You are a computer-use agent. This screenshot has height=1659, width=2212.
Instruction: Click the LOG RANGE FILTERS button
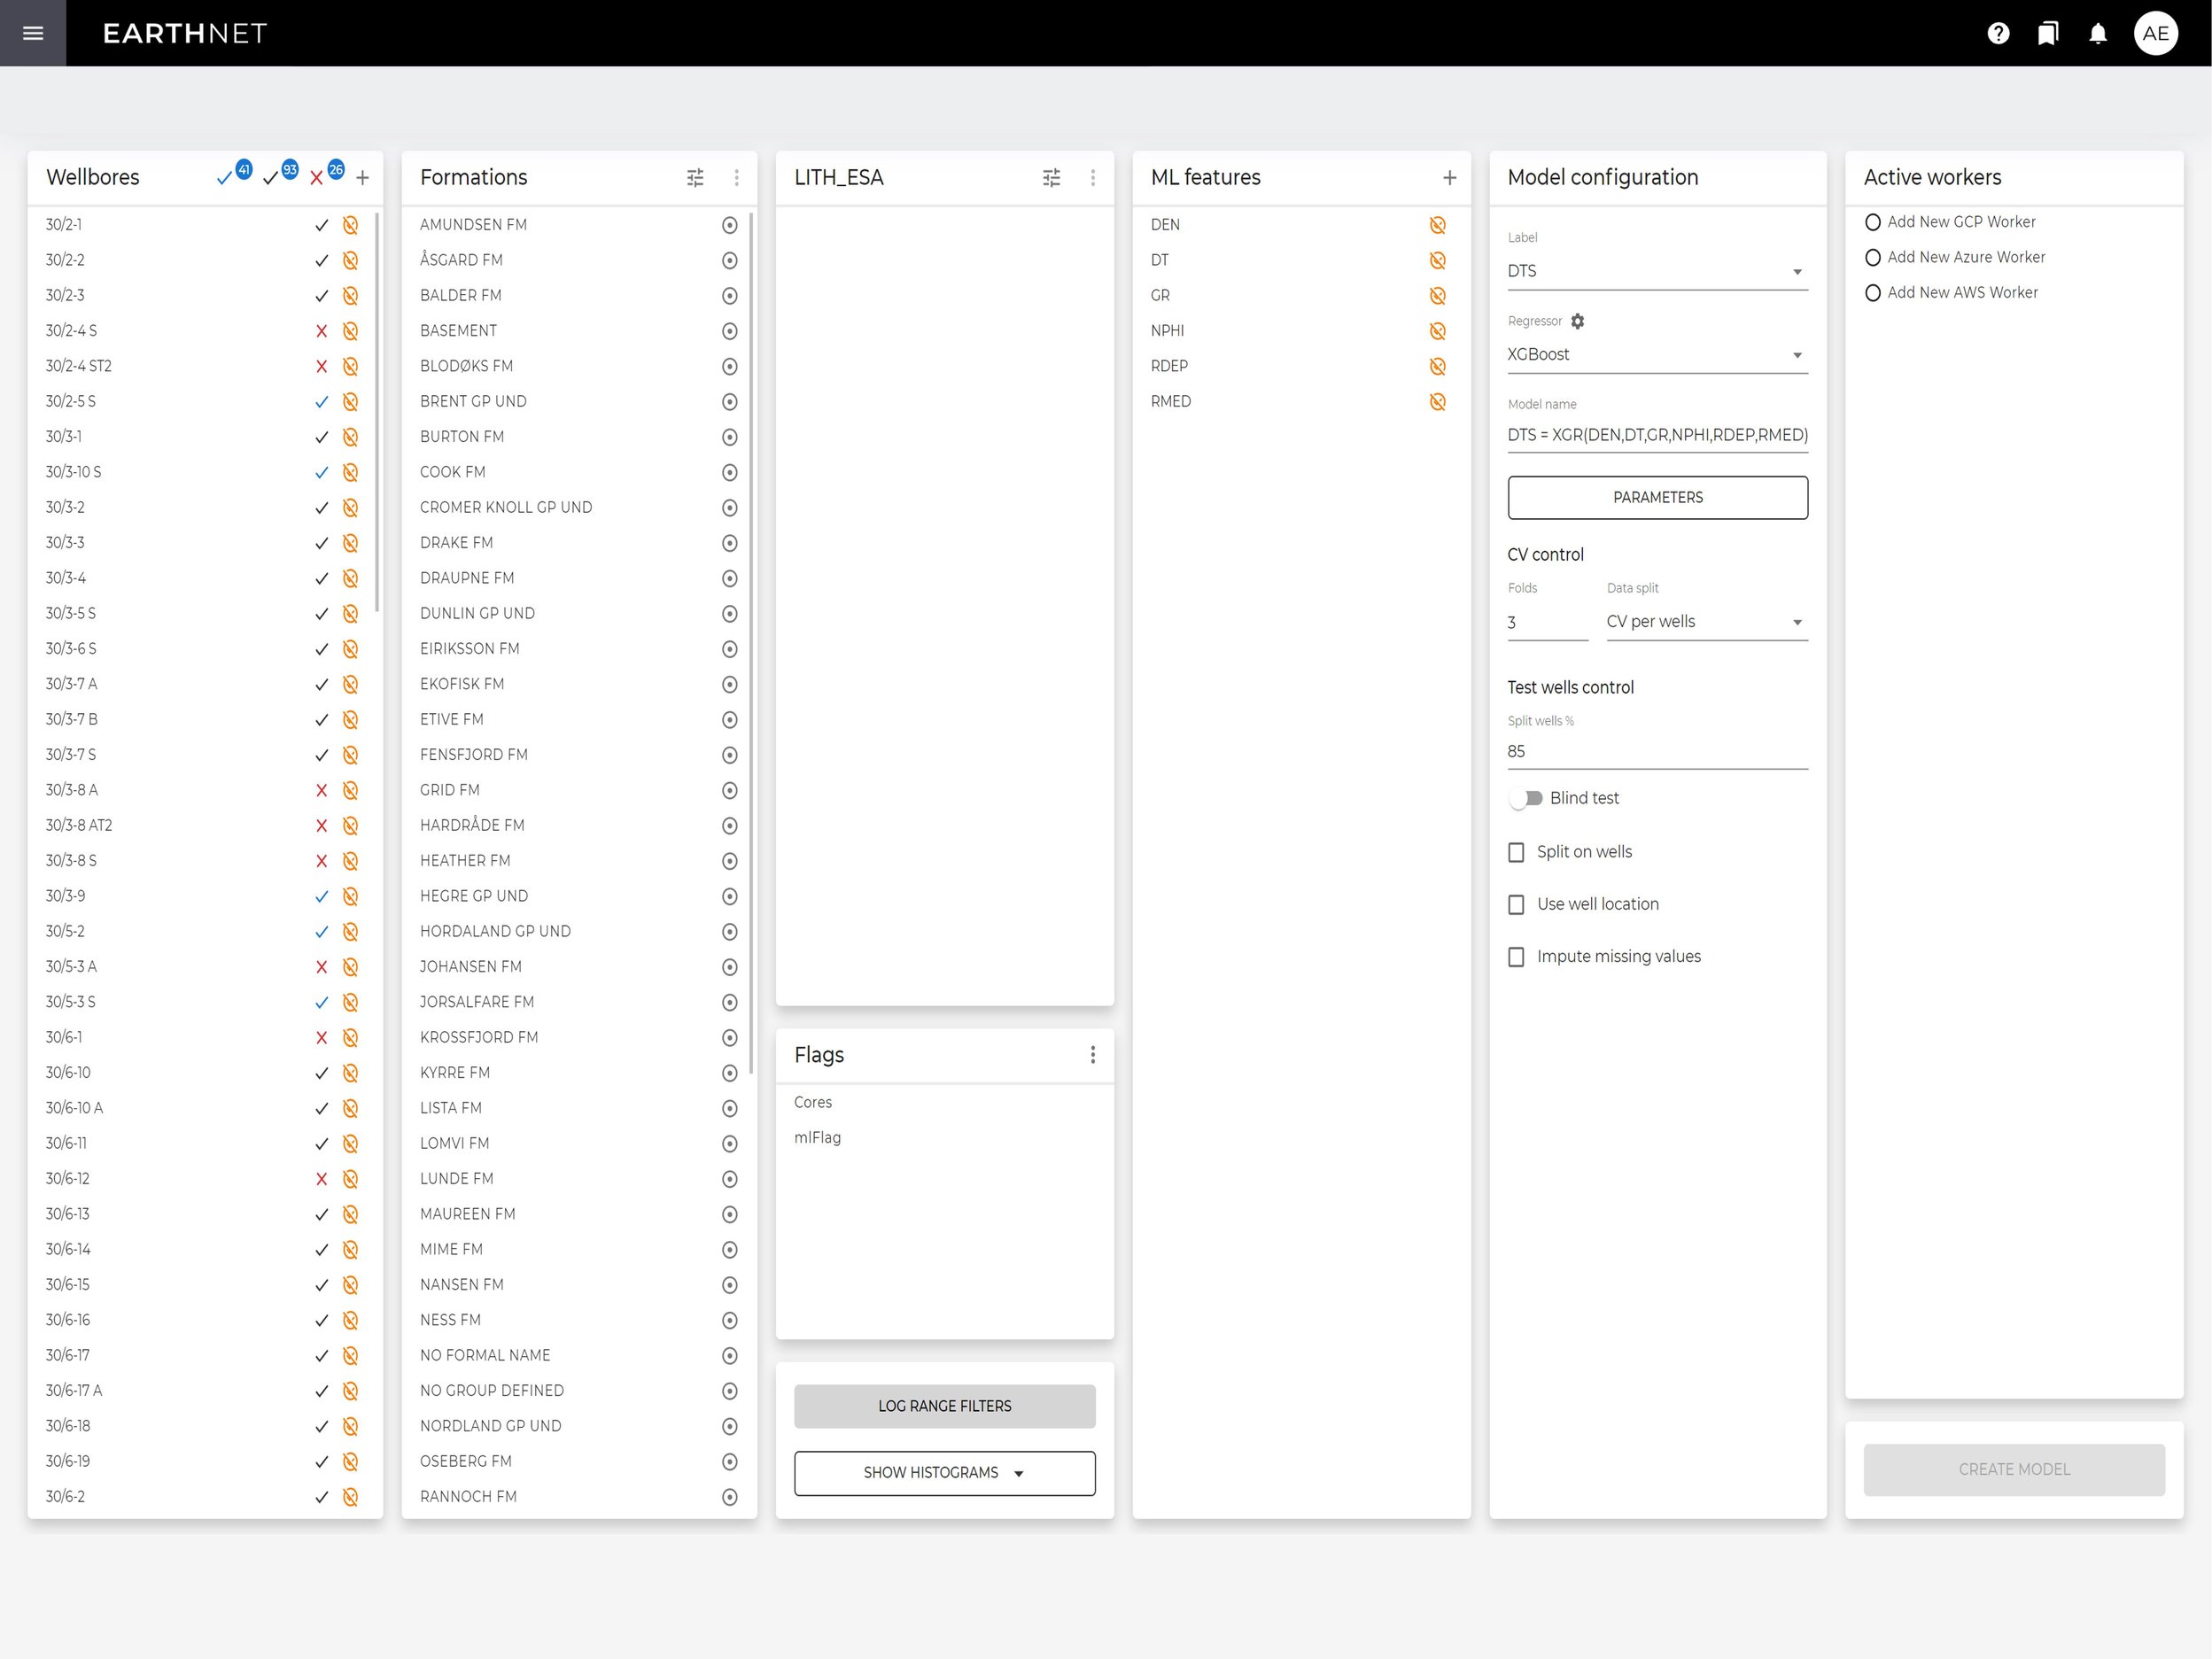click(944, 1406)
